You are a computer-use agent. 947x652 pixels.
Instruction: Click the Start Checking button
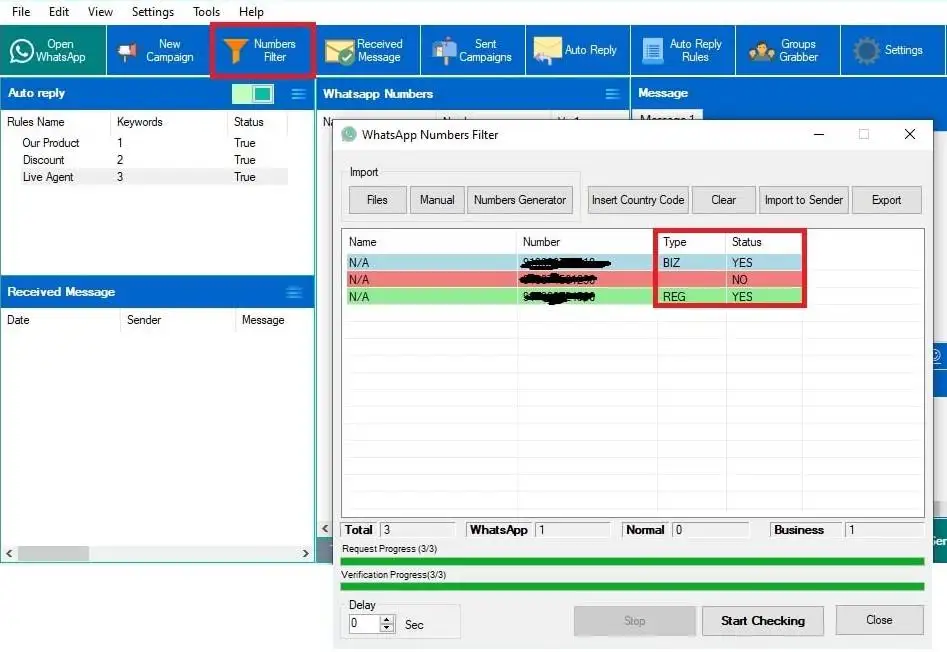tap(763, 621)
